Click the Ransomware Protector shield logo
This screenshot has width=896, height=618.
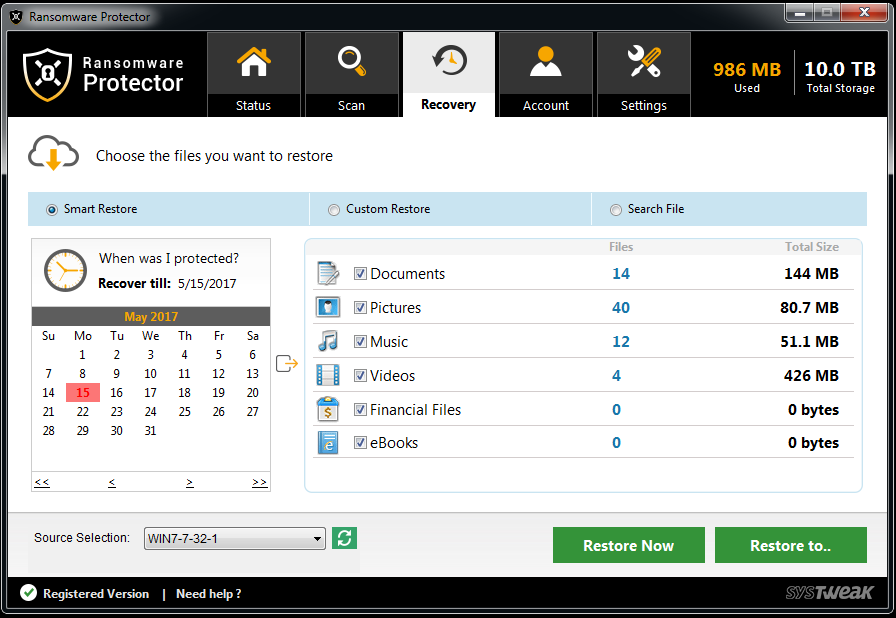(x=47, y=75)
